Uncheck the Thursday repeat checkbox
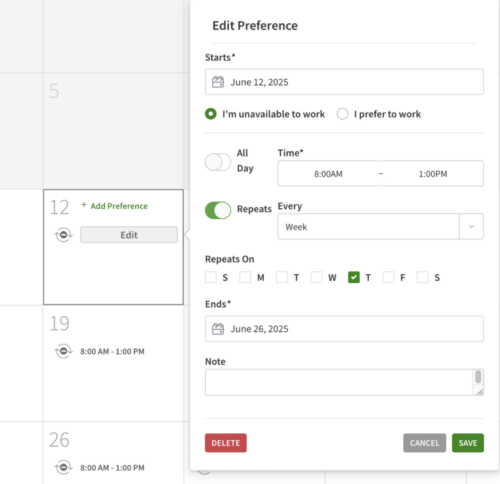The width and height of the screenshot is (500, 484). pos(354,277)
